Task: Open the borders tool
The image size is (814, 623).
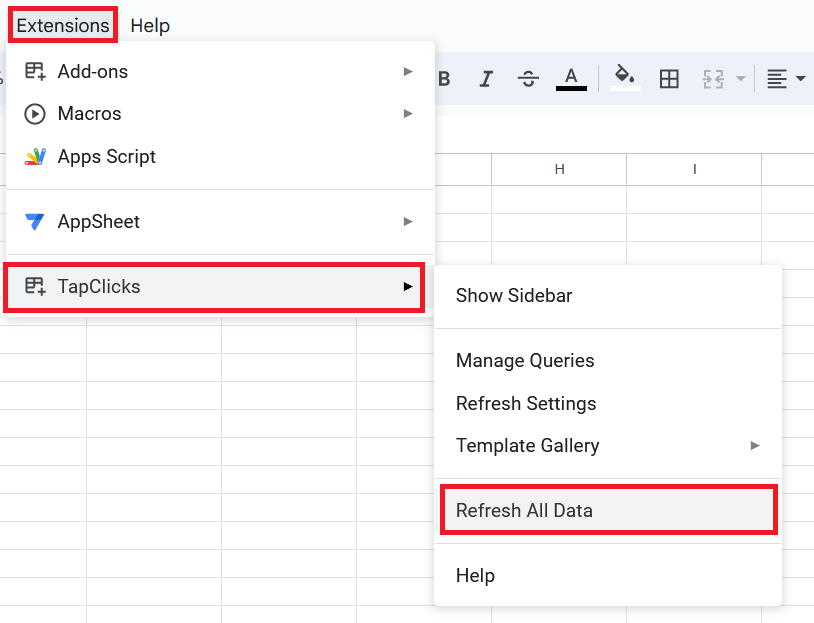Action: pyautogui.click(x=669, y=79)
